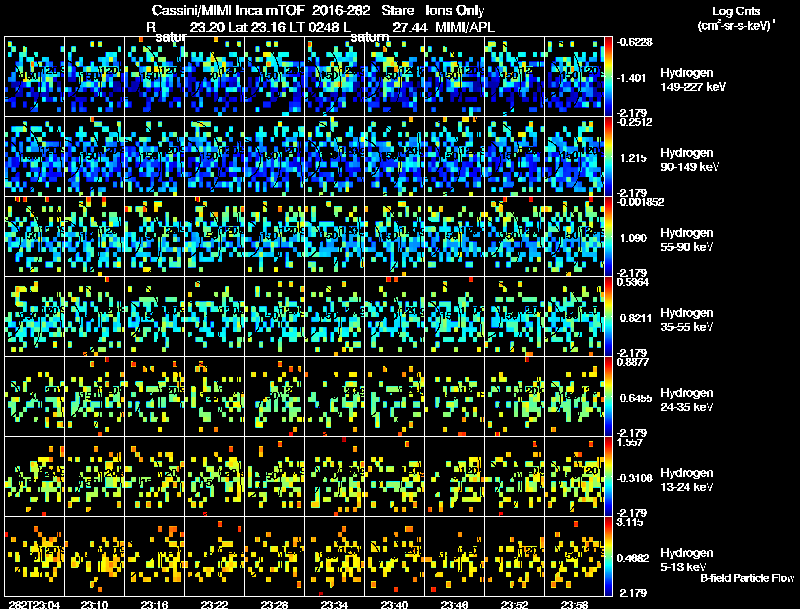The height and width of the screenshot is (609, 800).
Task: Click the 23:58 time axis label
Action: coord(574,604)
